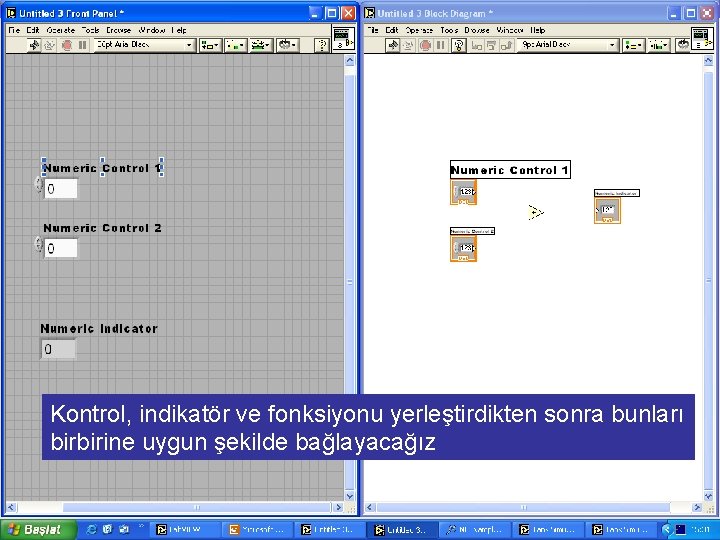The width and height of the screenshot is (720, 540).
Task: Open Block Diagram font settings dropdown
Action: click(567, 45)
